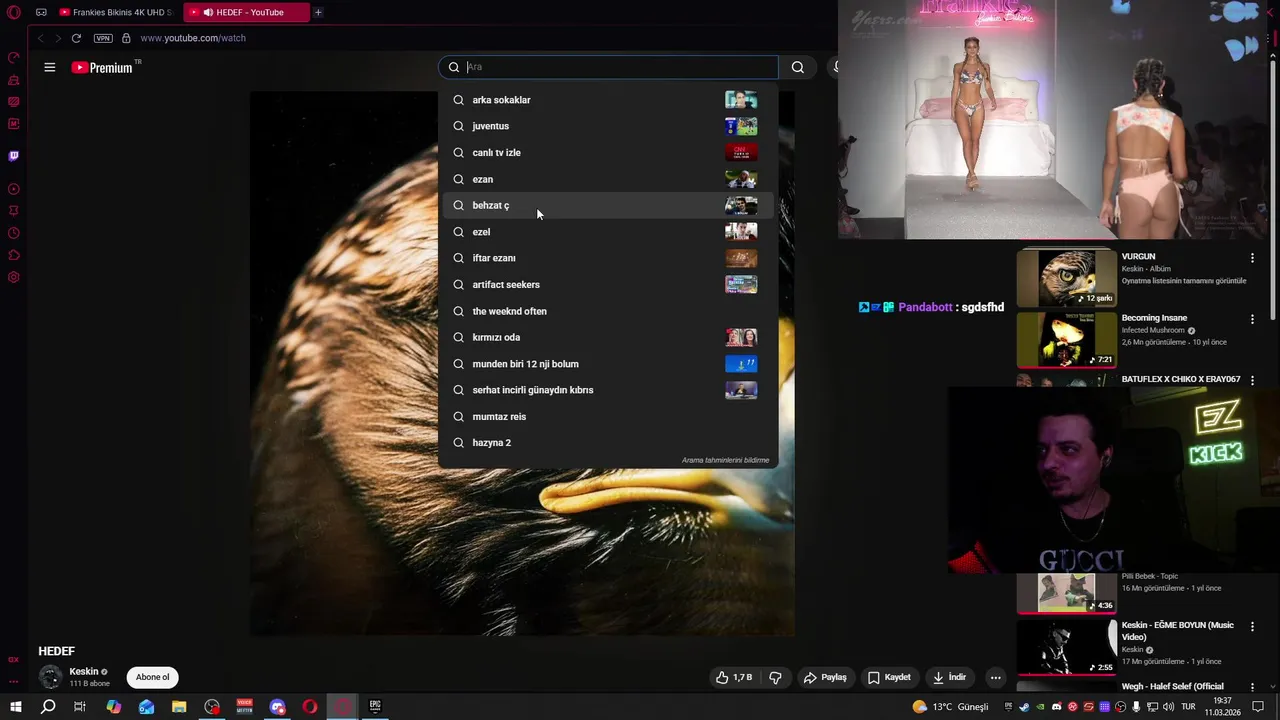Open options for BATUFLEX X CHIKO X ERAY067
This screenshot has height=720, width=1280.
click(1252, 381)
